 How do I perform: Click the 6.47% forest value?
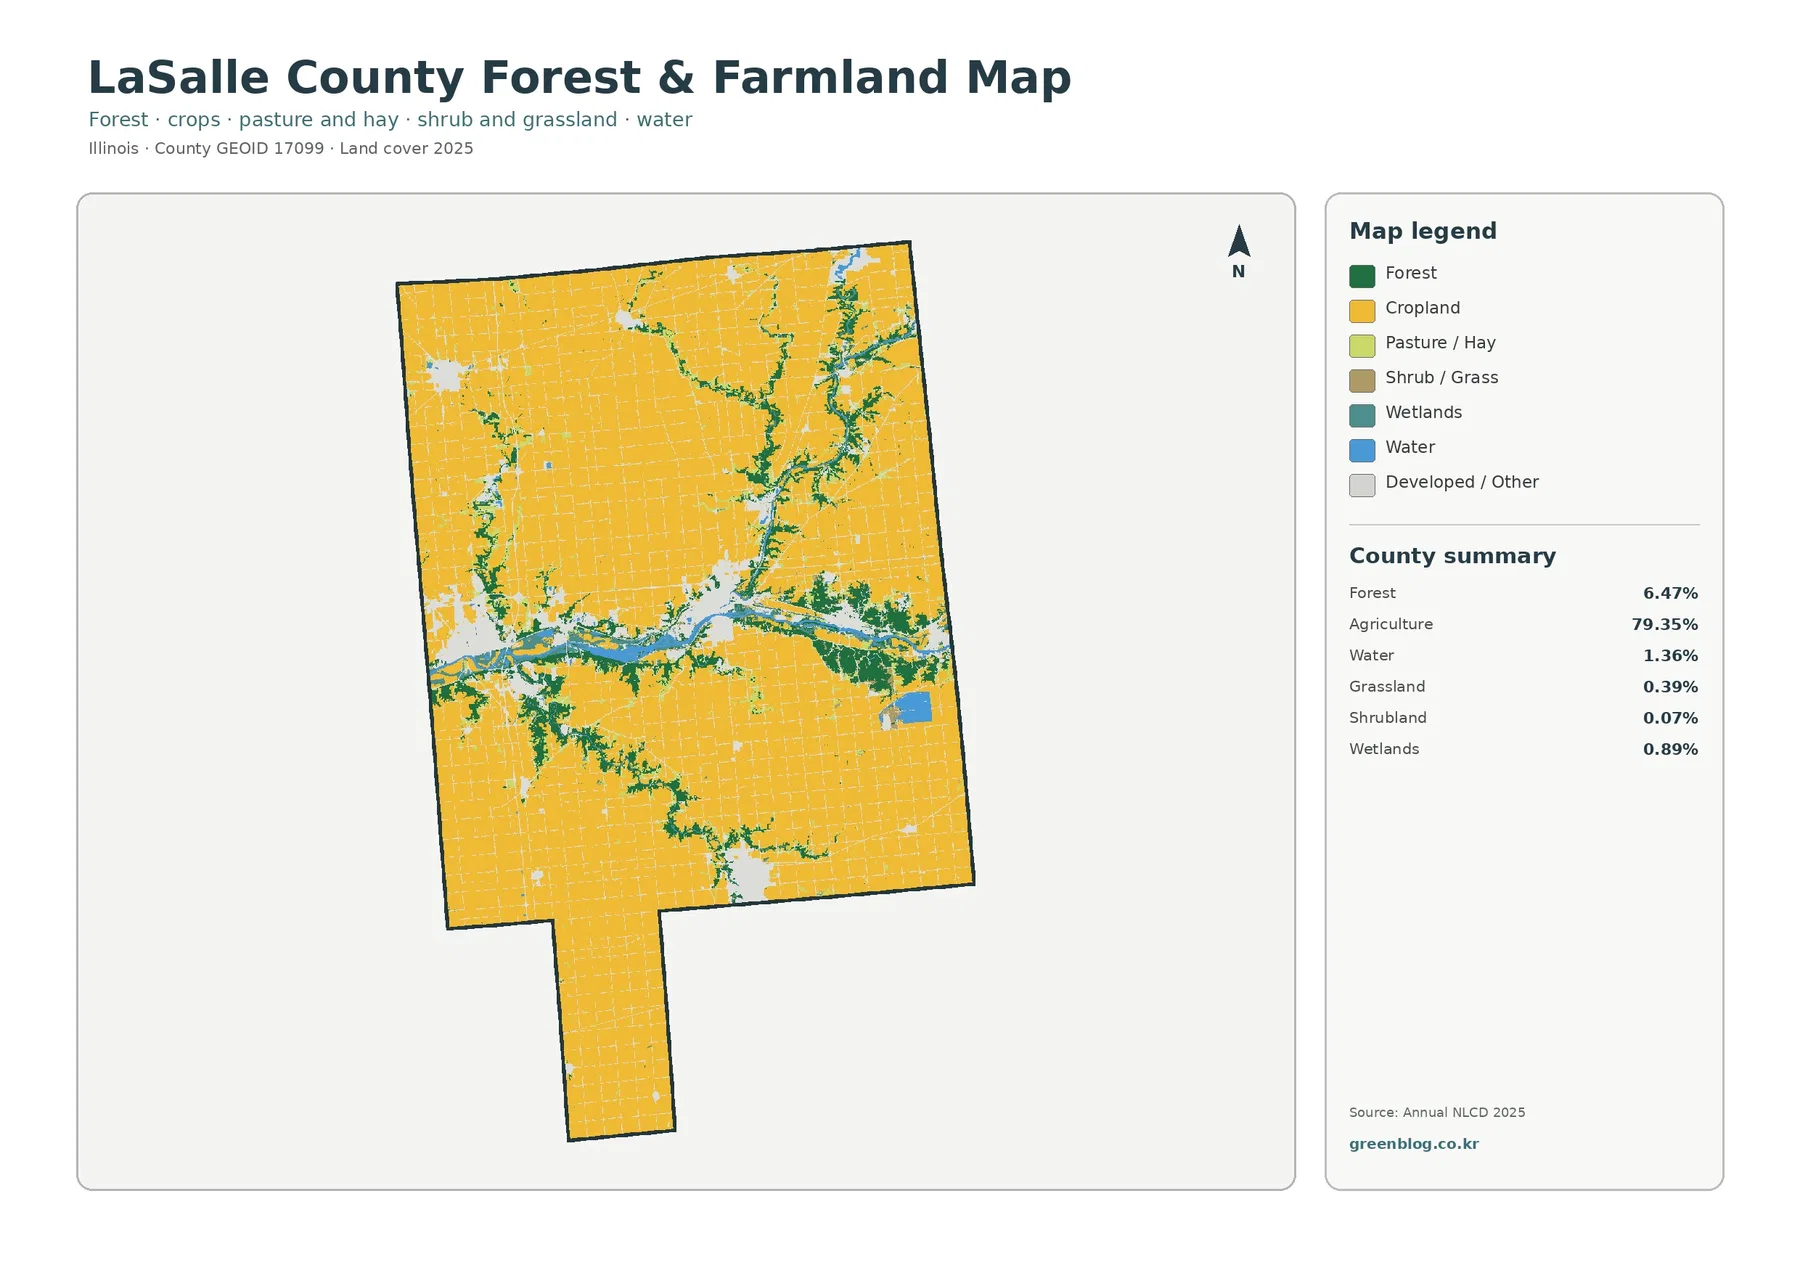1670,594
